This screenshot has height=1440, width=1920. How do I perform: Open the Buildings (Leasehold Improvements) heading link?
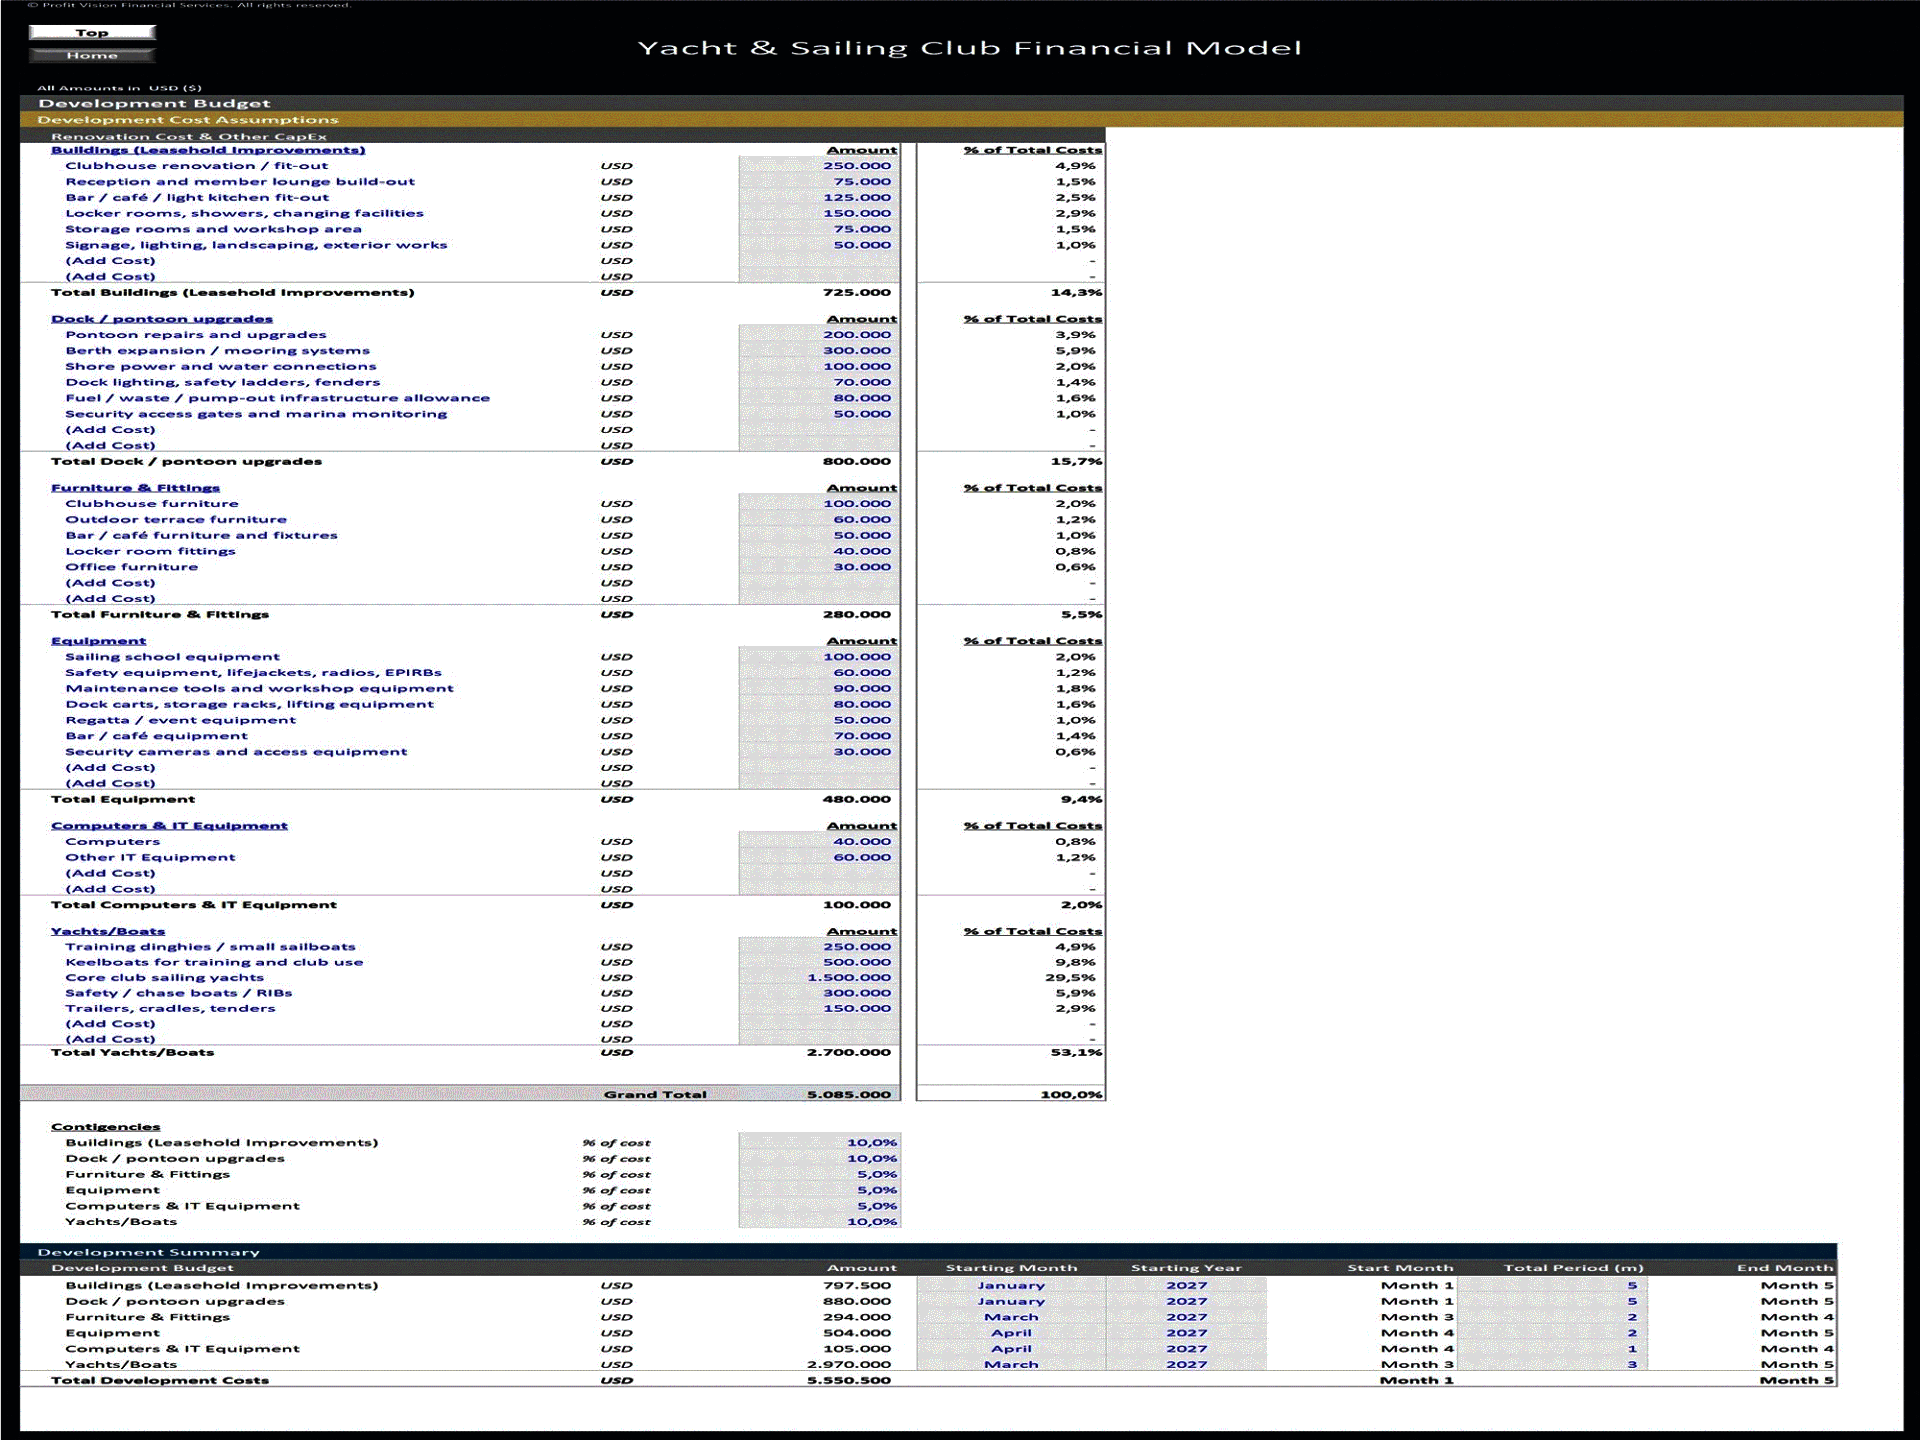pos(208,150)
